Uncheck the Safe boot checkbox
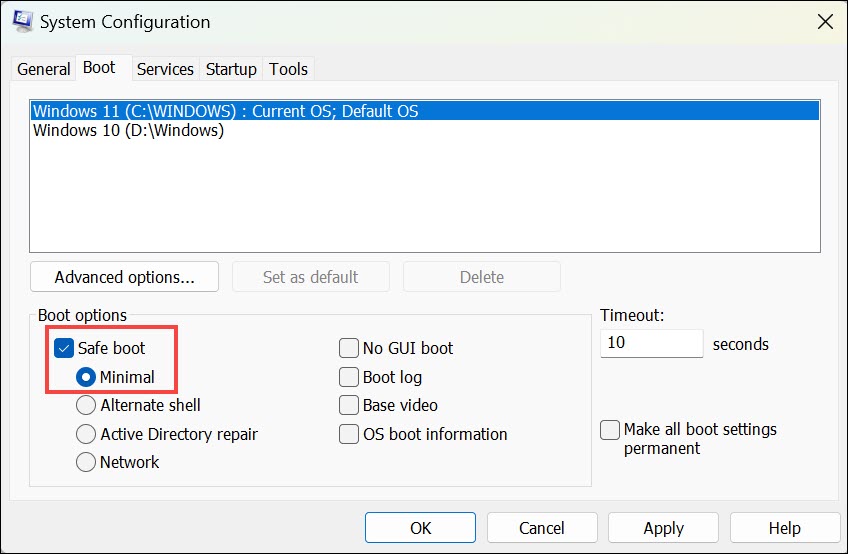The width and height of the screenshot is (848, 554). [64, 348]
